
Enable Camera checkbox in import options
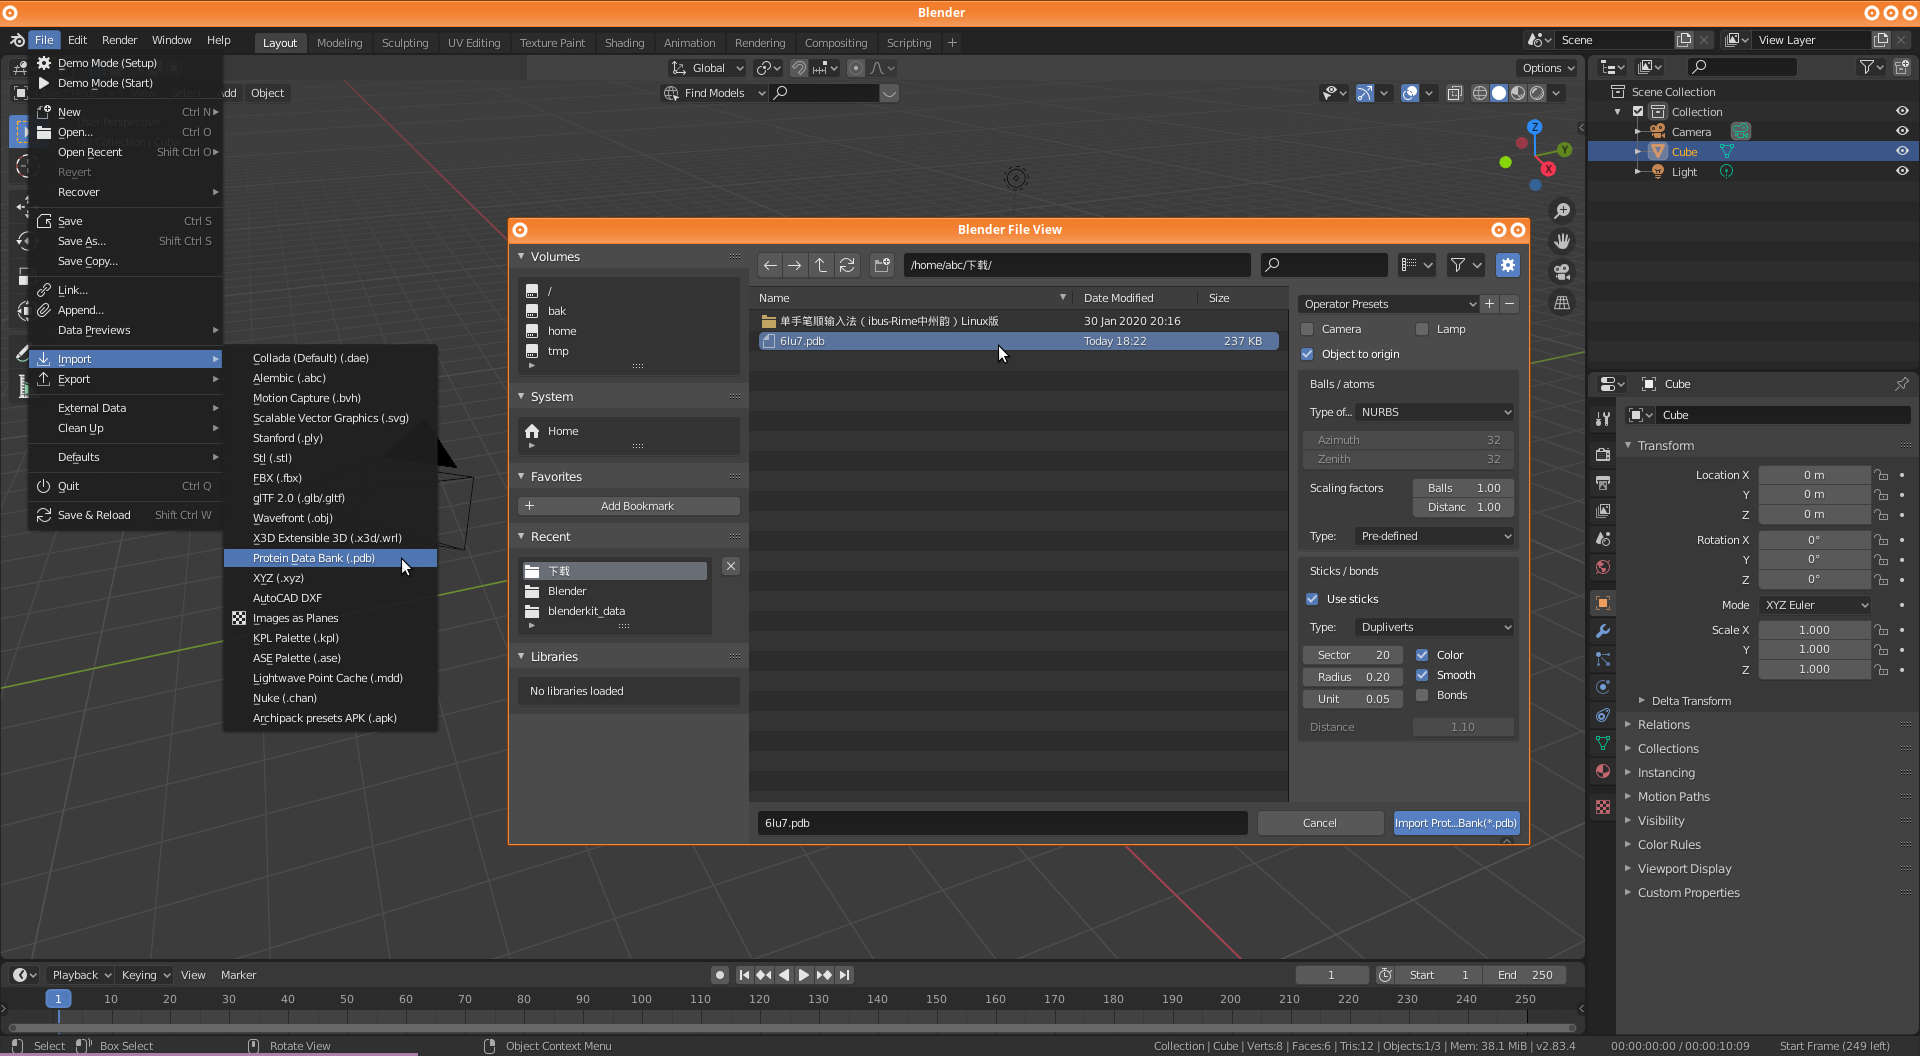pos(1307,329)
